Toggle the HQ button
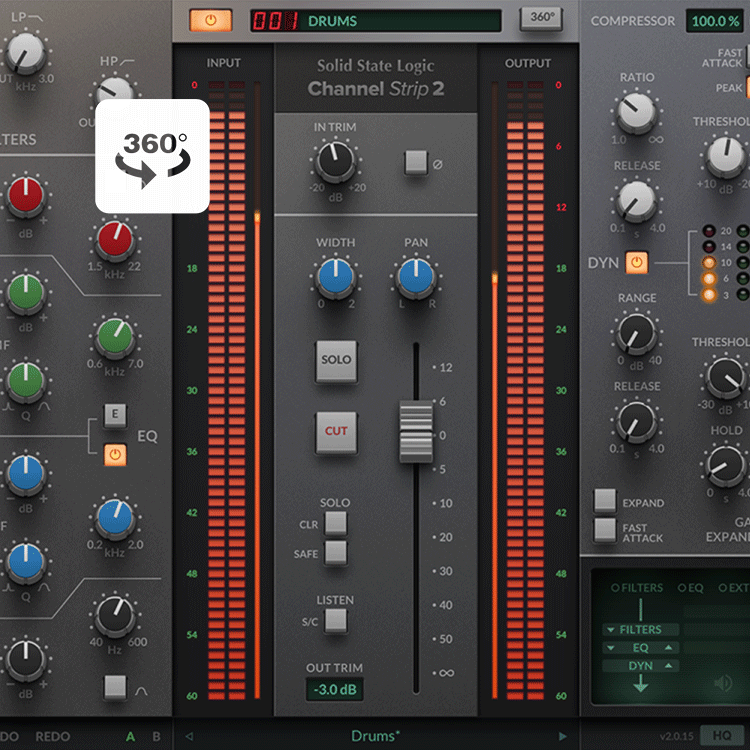Viewport: 750px width, 750px height. (x=721, y=735)
